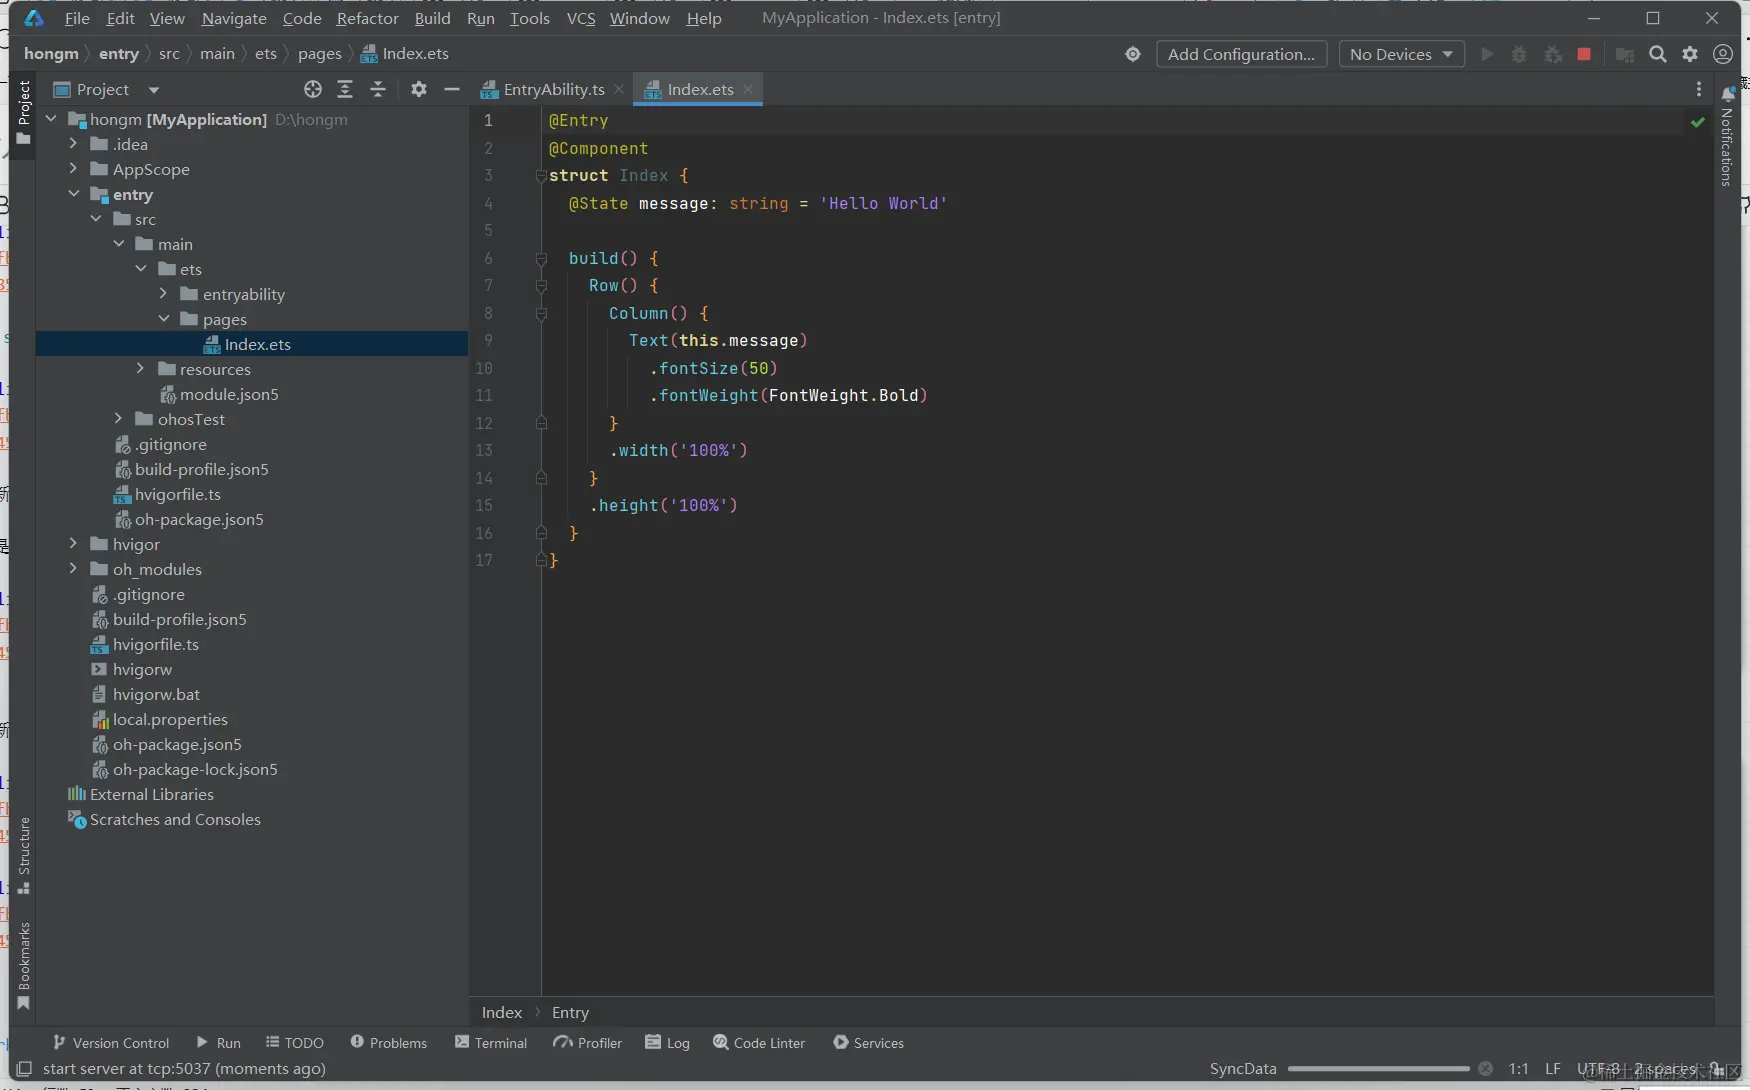Open the Project view selector dropdown
The image size is (1750, 1090).
pos(105,89)
